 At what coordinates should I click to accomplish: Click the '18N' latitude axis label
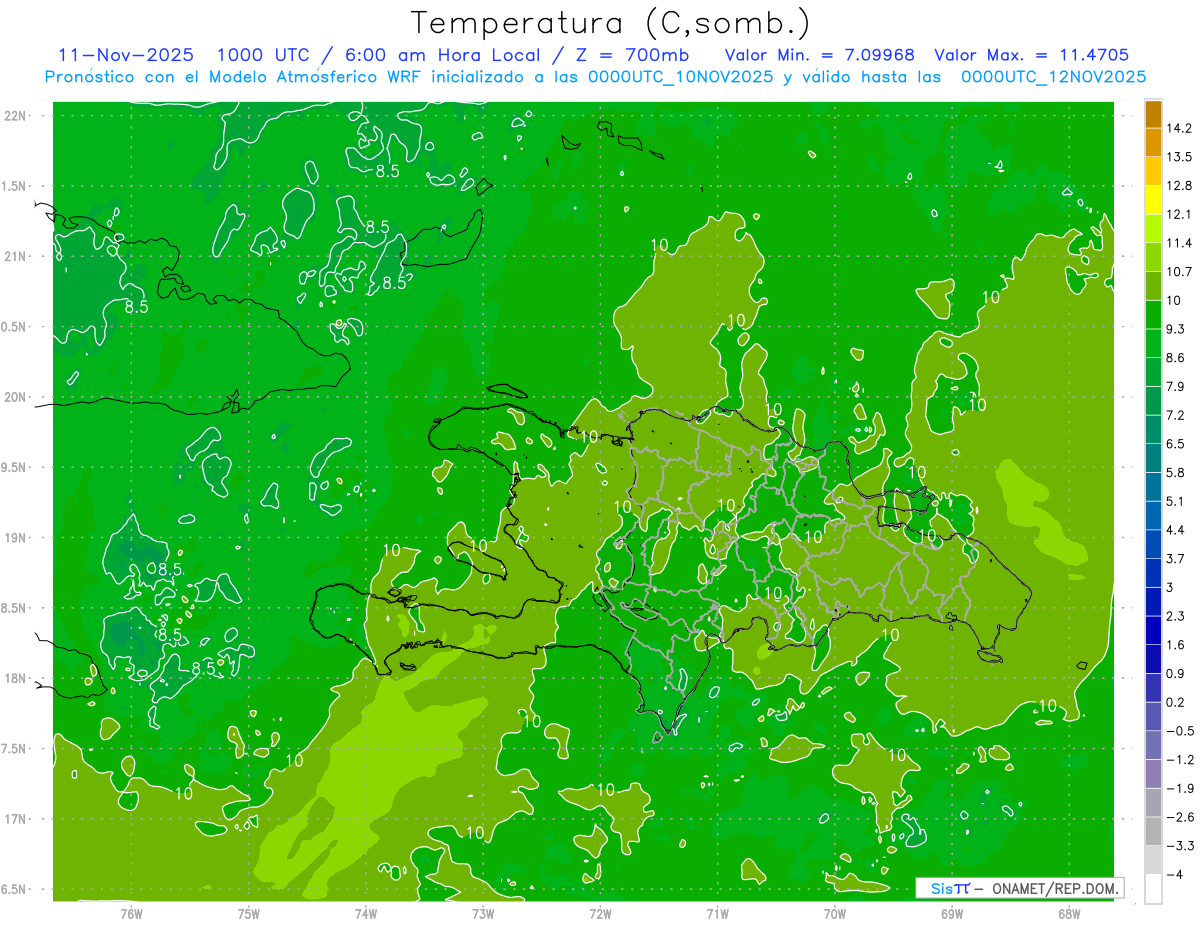[15, 679]
